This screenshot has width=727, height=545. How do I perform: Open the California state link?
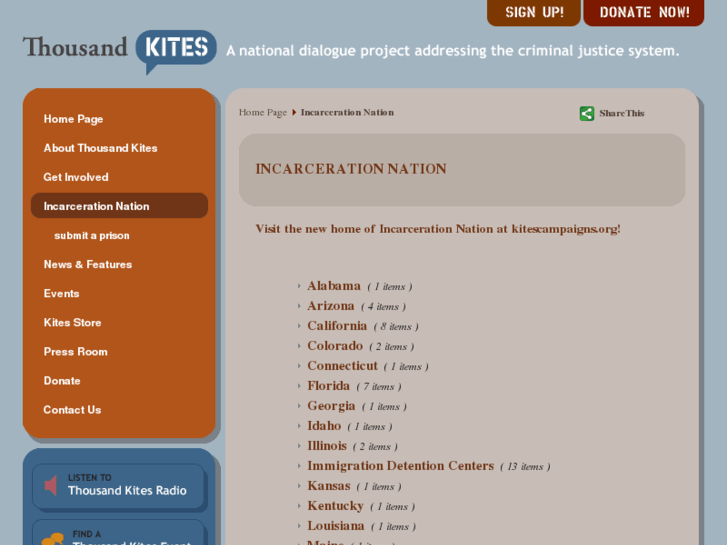(337, 326)
